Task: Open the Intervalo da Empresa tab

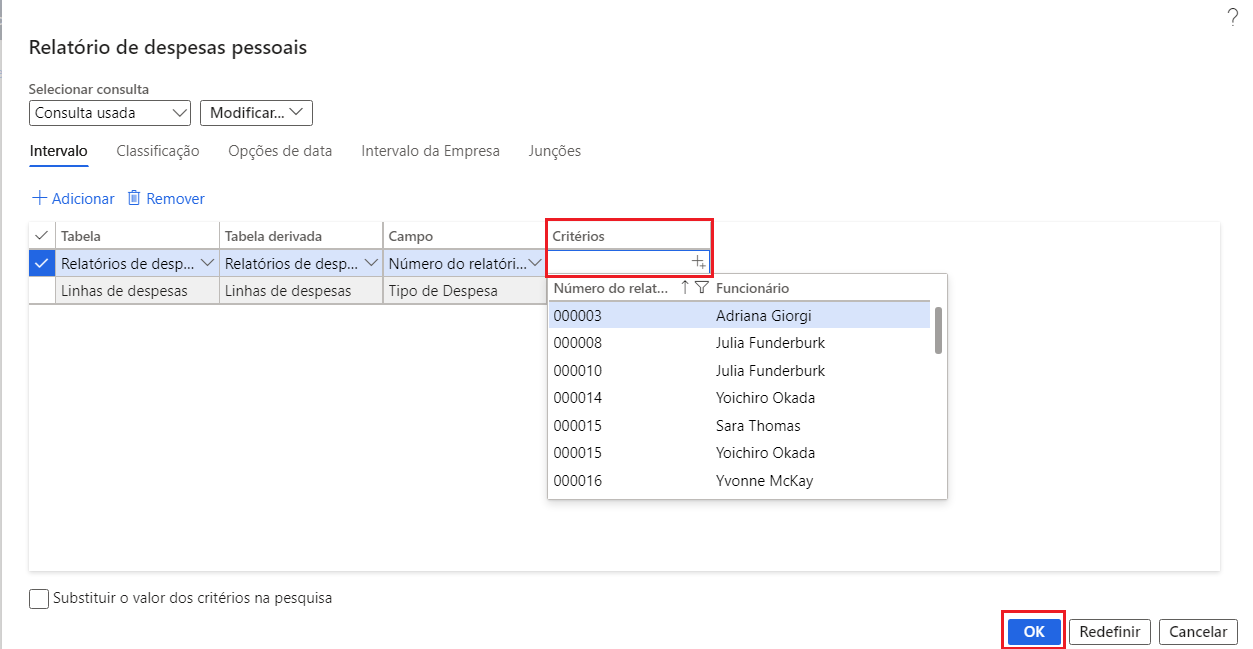Action: pyautogui.click(x=431, y=151)
